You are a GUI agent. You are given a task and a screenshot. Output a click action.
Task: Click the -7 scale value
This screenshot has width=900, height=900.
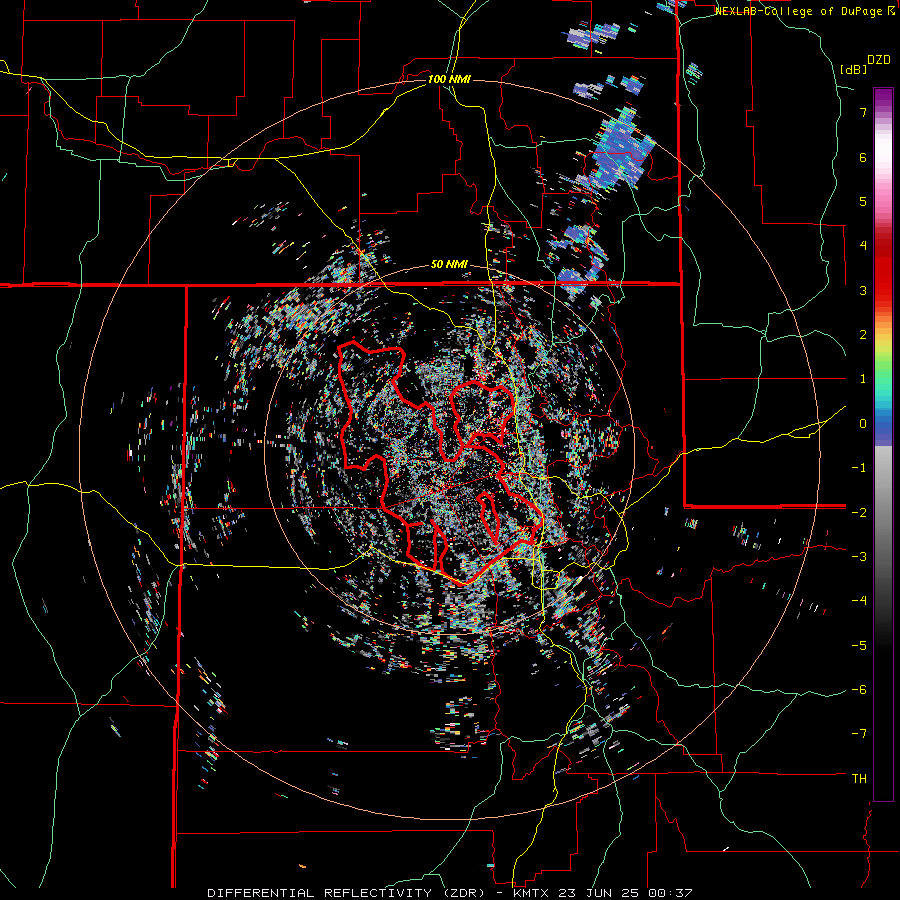click(x=859, y=734)
